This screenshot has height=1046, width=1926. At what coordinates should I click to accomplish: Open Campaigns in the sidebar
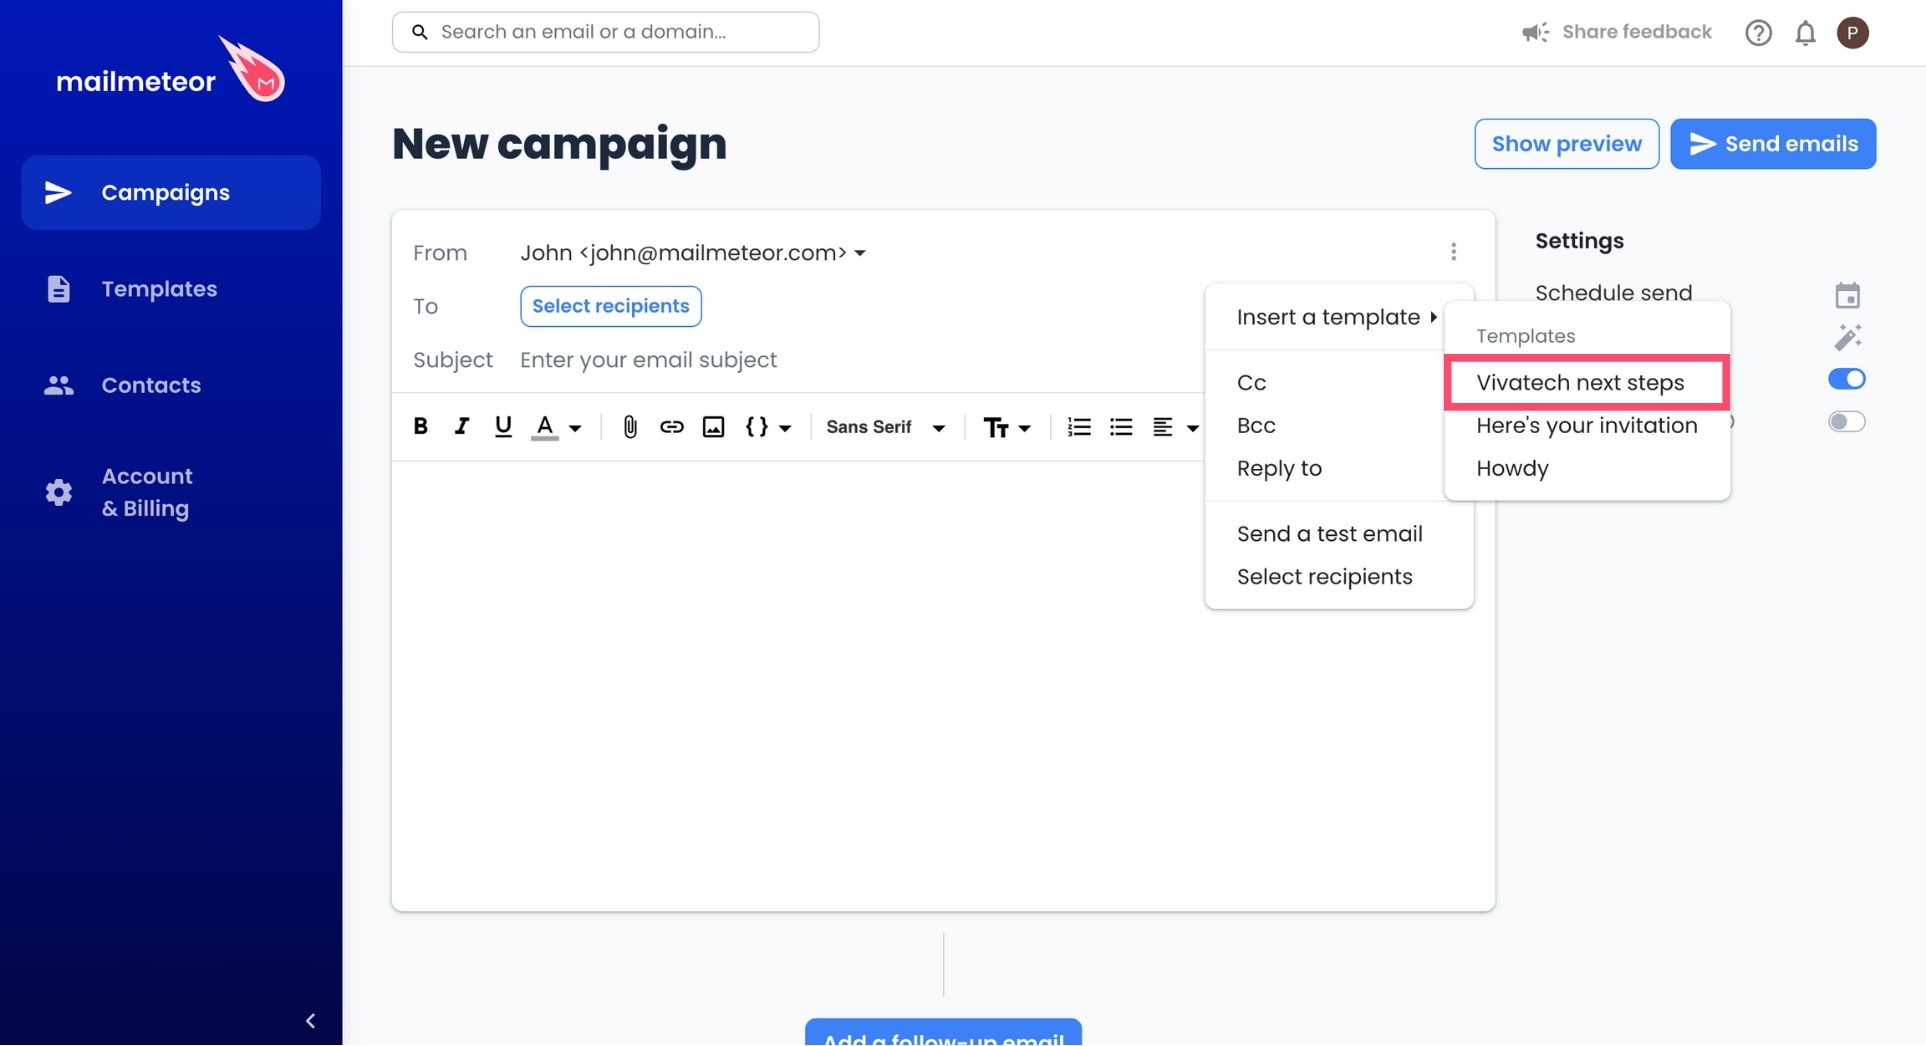[171, 193]
